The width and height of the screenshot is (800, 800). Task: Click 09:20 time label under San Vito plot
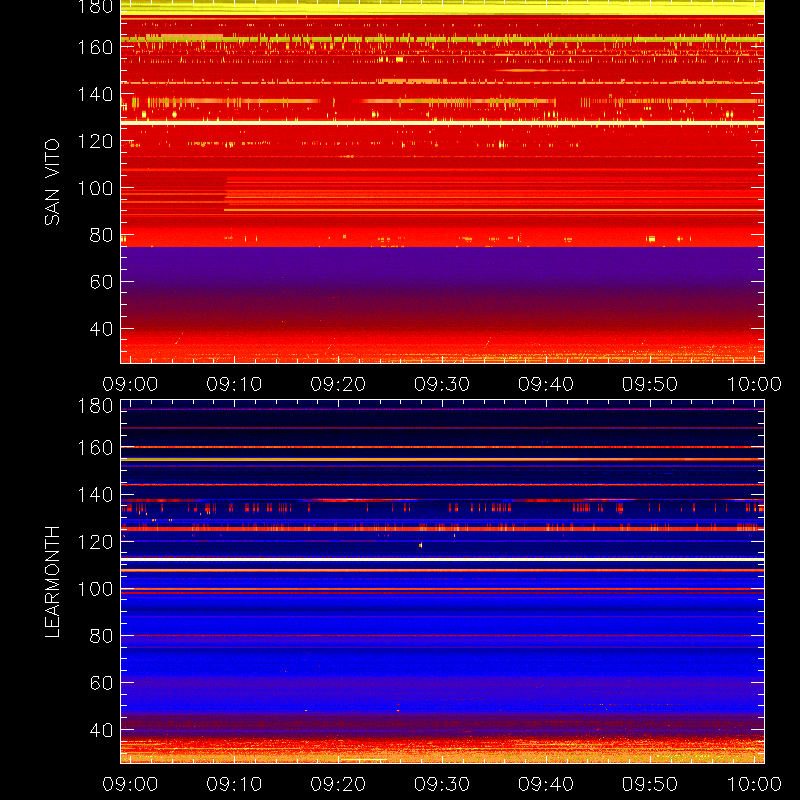coord(338,384)
